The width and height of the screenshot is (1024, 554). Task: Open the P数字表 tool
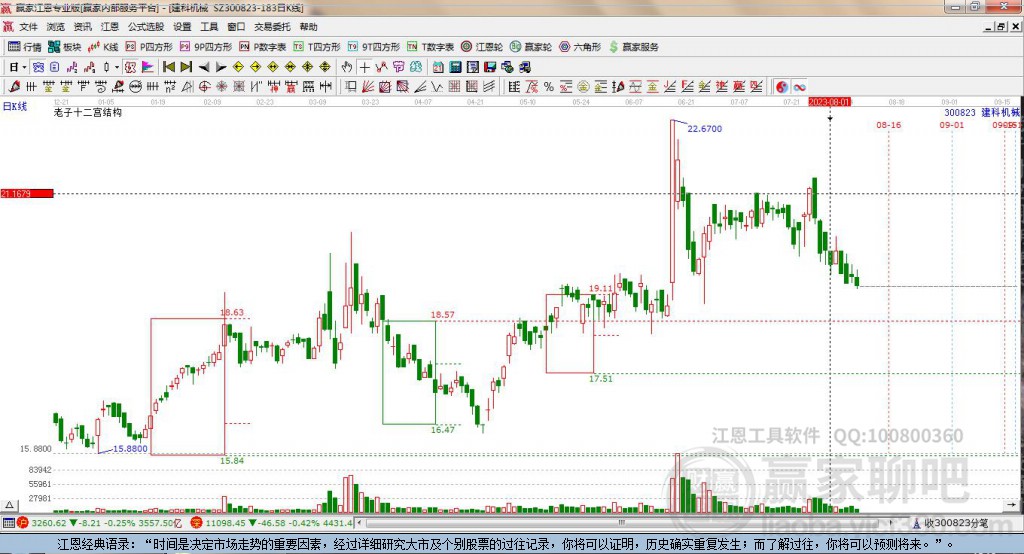pyautogui.click(x=263, y=47)
